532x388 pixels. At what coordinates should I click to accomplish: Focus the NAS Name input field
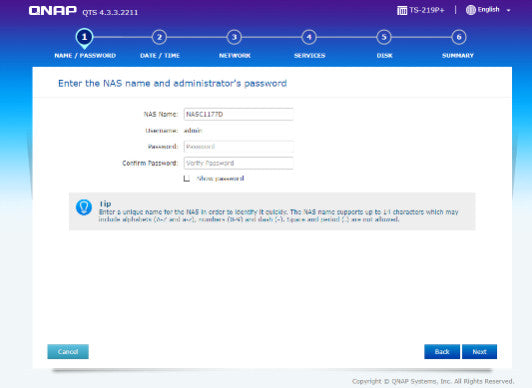tap(238, 114)
